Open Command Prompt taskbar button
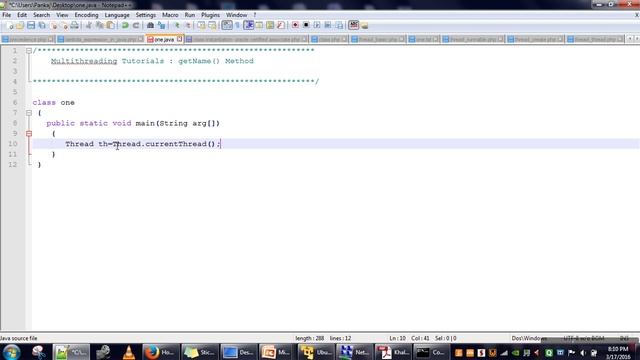The width and height of the screenshot is (640, 360). pyautogui.click(x=431, y=352)
